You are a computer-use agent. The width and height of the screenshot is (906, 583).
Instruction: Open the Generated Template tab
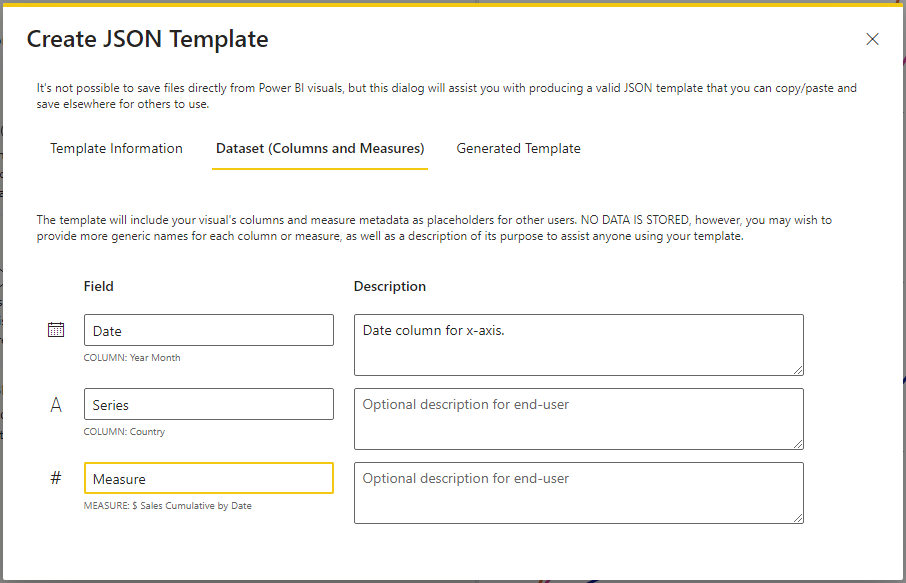518,148
